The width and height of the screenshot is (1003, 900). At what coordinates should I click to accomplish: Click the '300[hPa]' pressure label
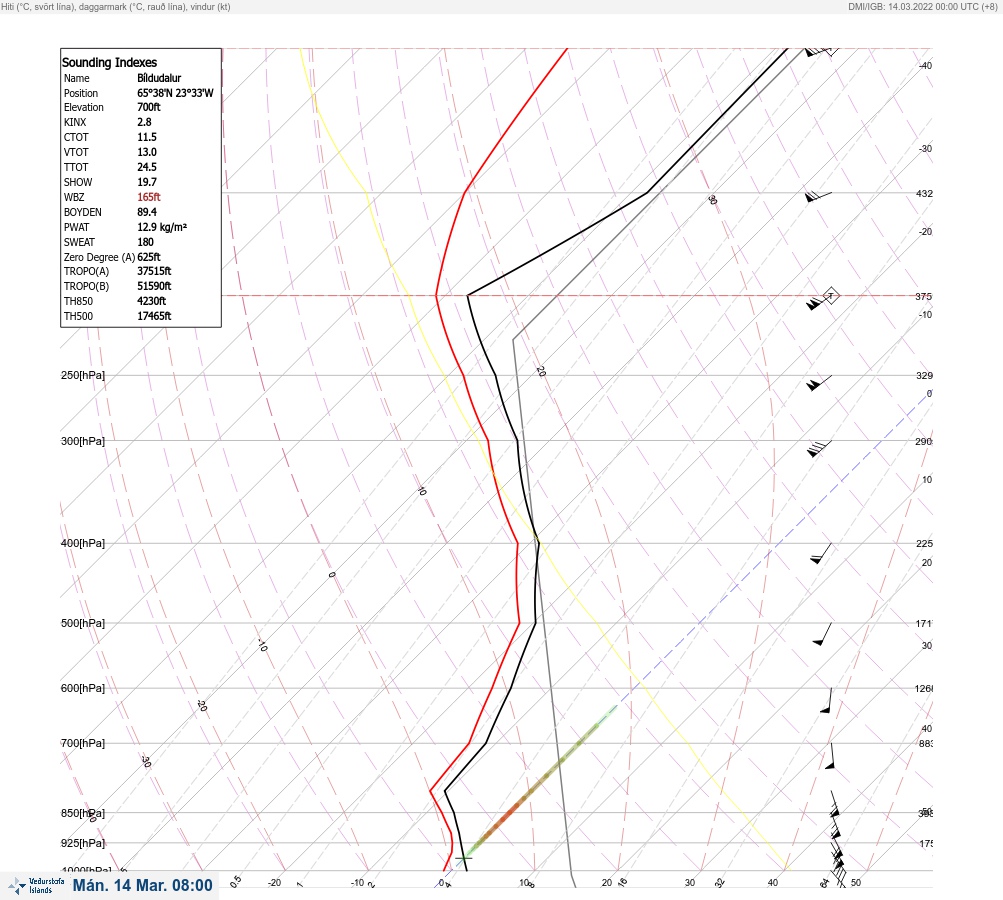click(x=83, y=441)
